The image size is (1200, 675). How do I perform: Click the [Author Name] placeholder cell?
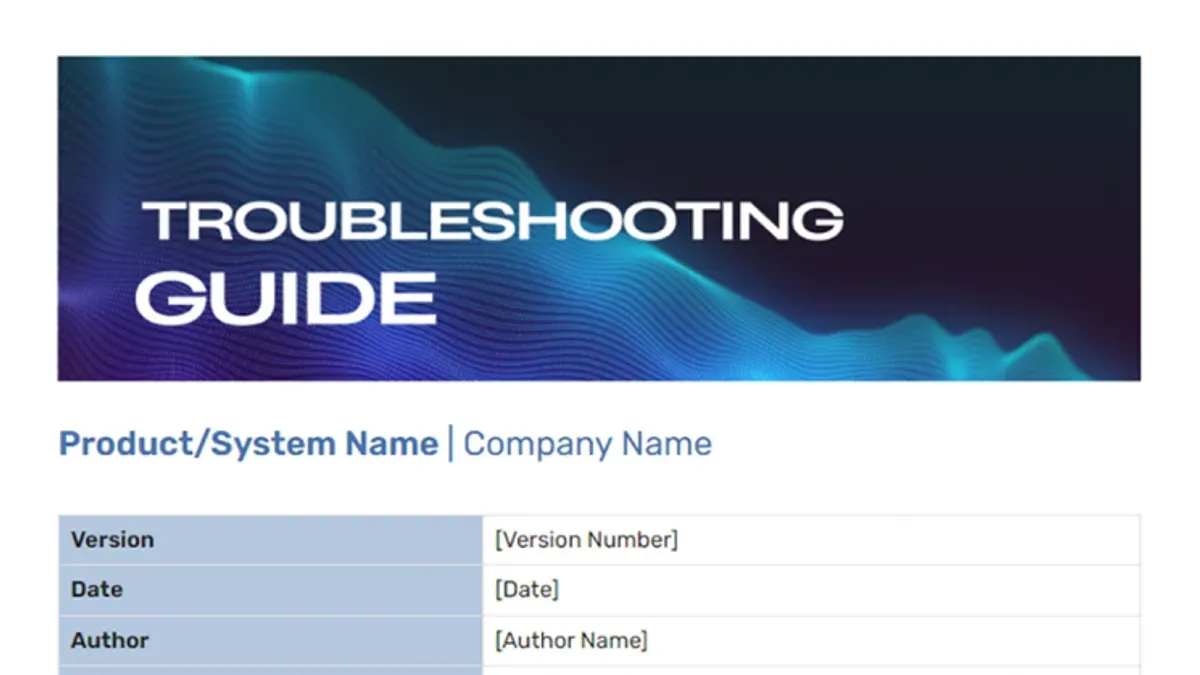pos(811,640)
